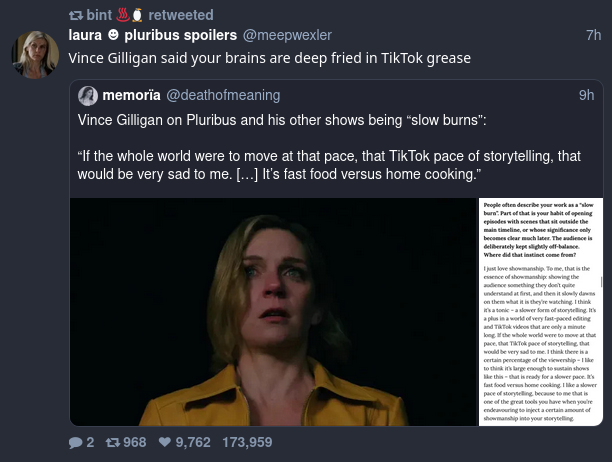Screen dimensions: 612x462
Task: Click the retweet icon beside bint
Action: click(x=75, y=15)
